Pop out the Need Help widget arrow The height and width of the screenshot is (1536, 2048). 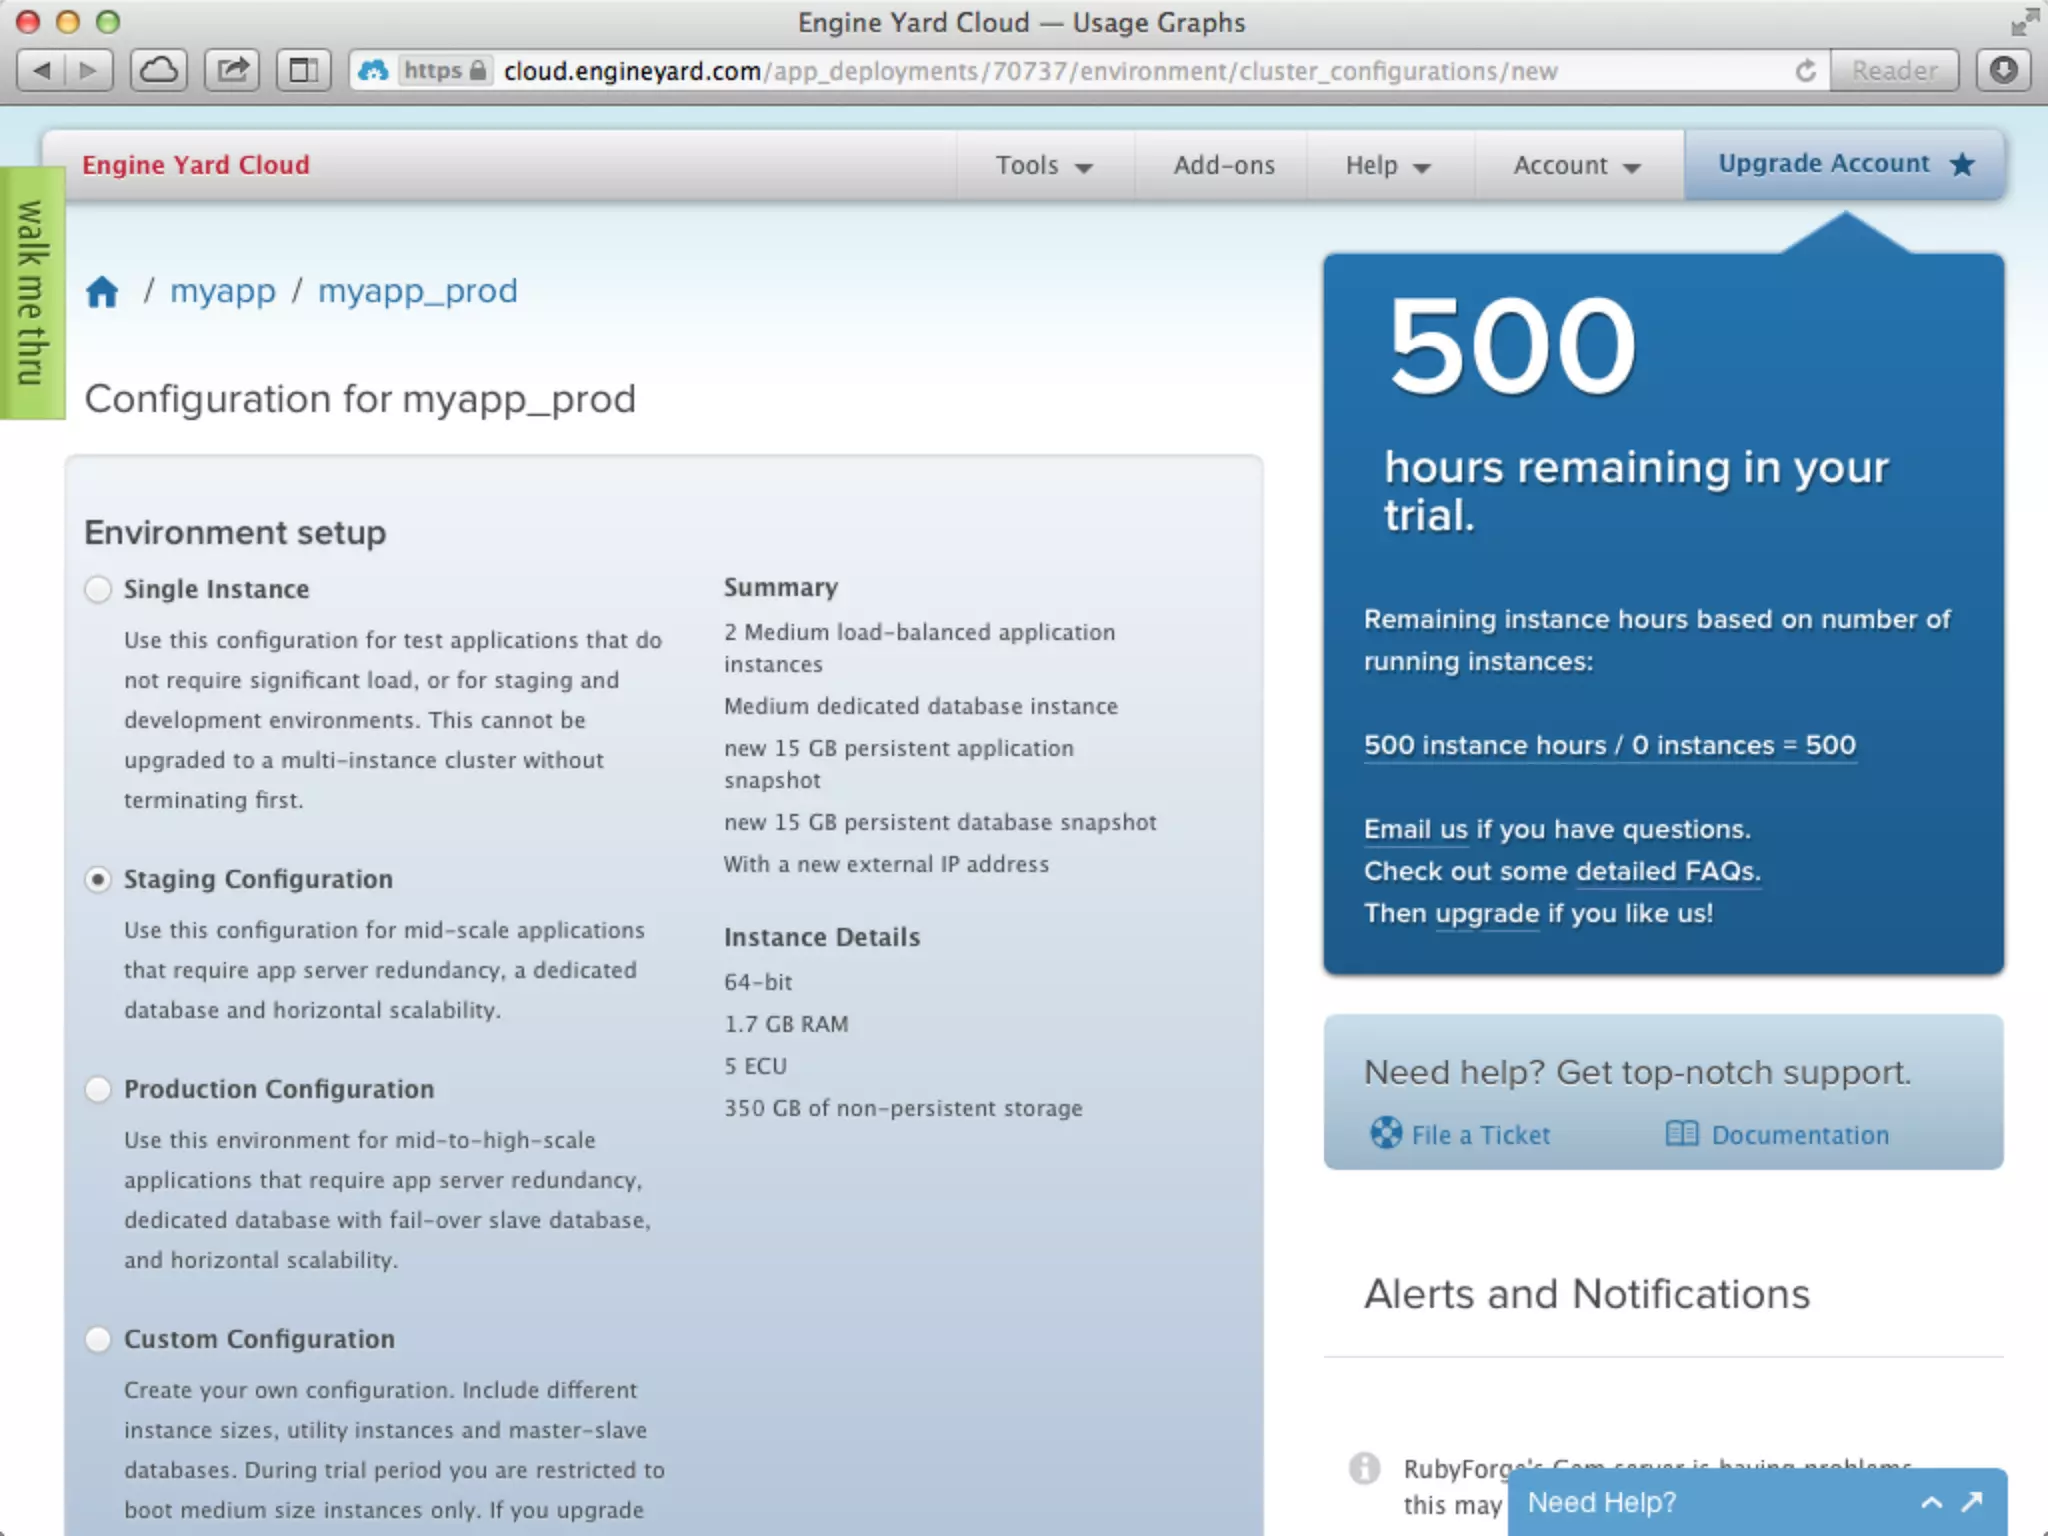[1972, 1502]
